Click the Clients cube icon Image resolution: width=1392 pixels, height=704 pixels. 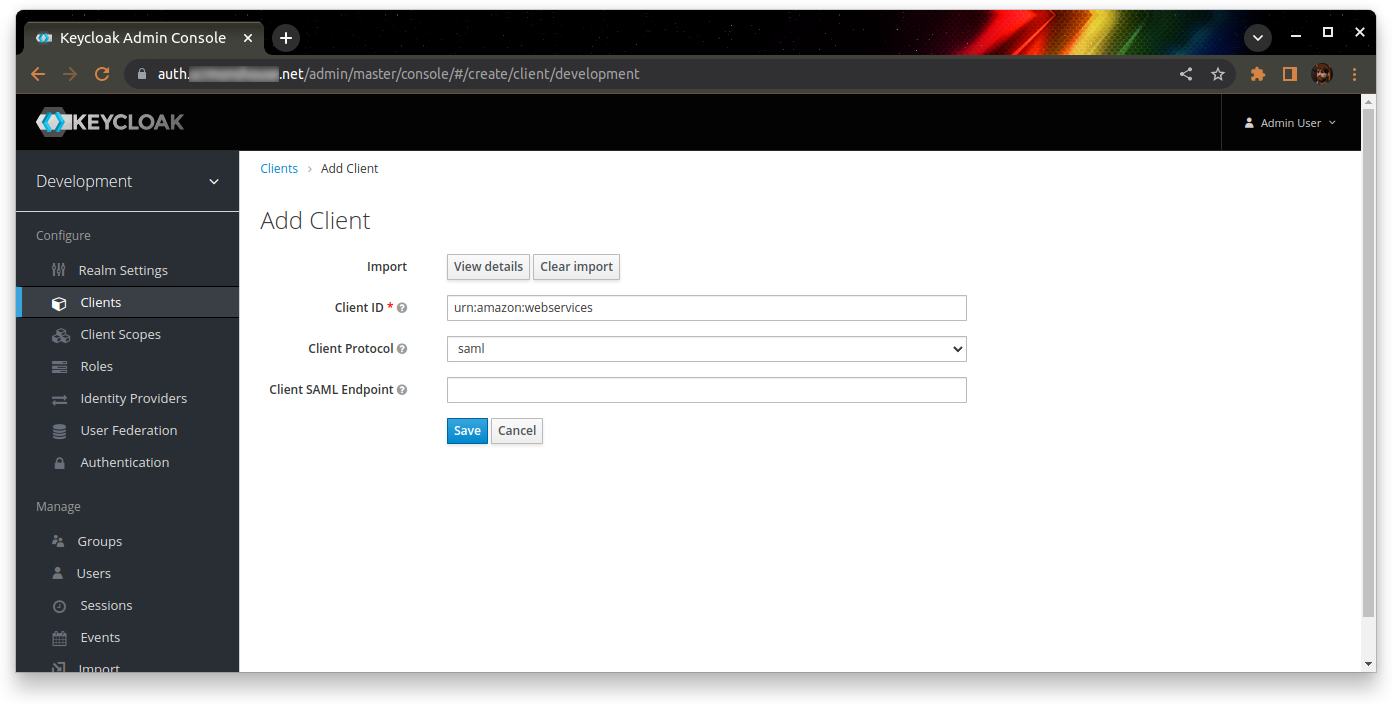coord(59,302)
